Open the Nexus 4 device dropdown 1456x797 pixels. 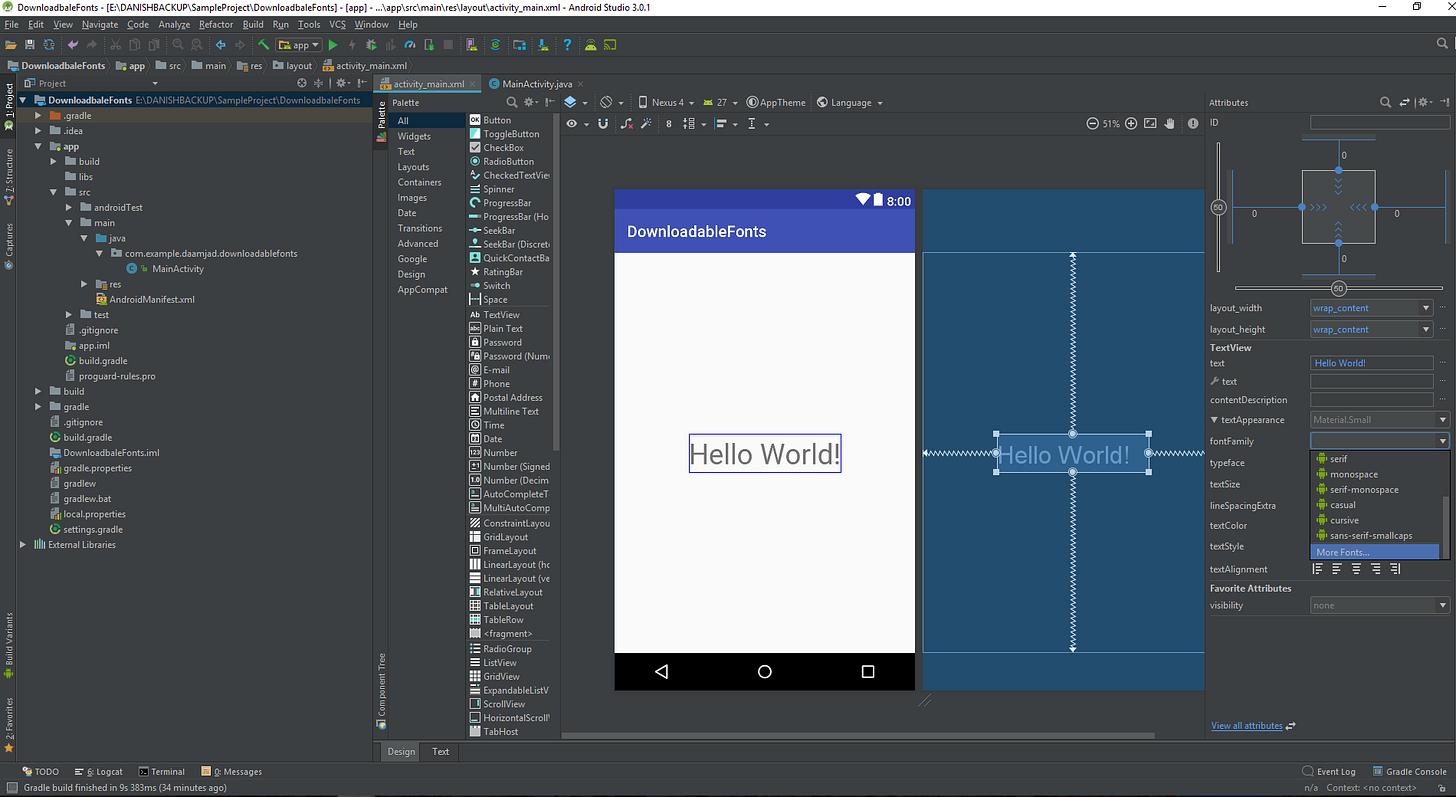pos(668,101)
